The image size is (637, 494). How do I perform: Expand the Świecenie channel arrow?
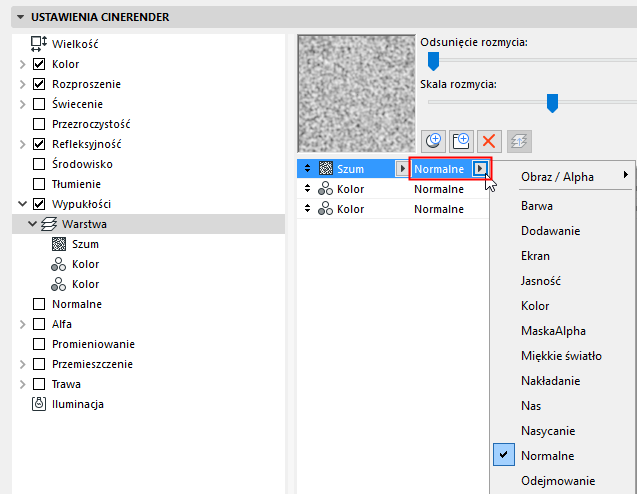[x=23, y=104]
